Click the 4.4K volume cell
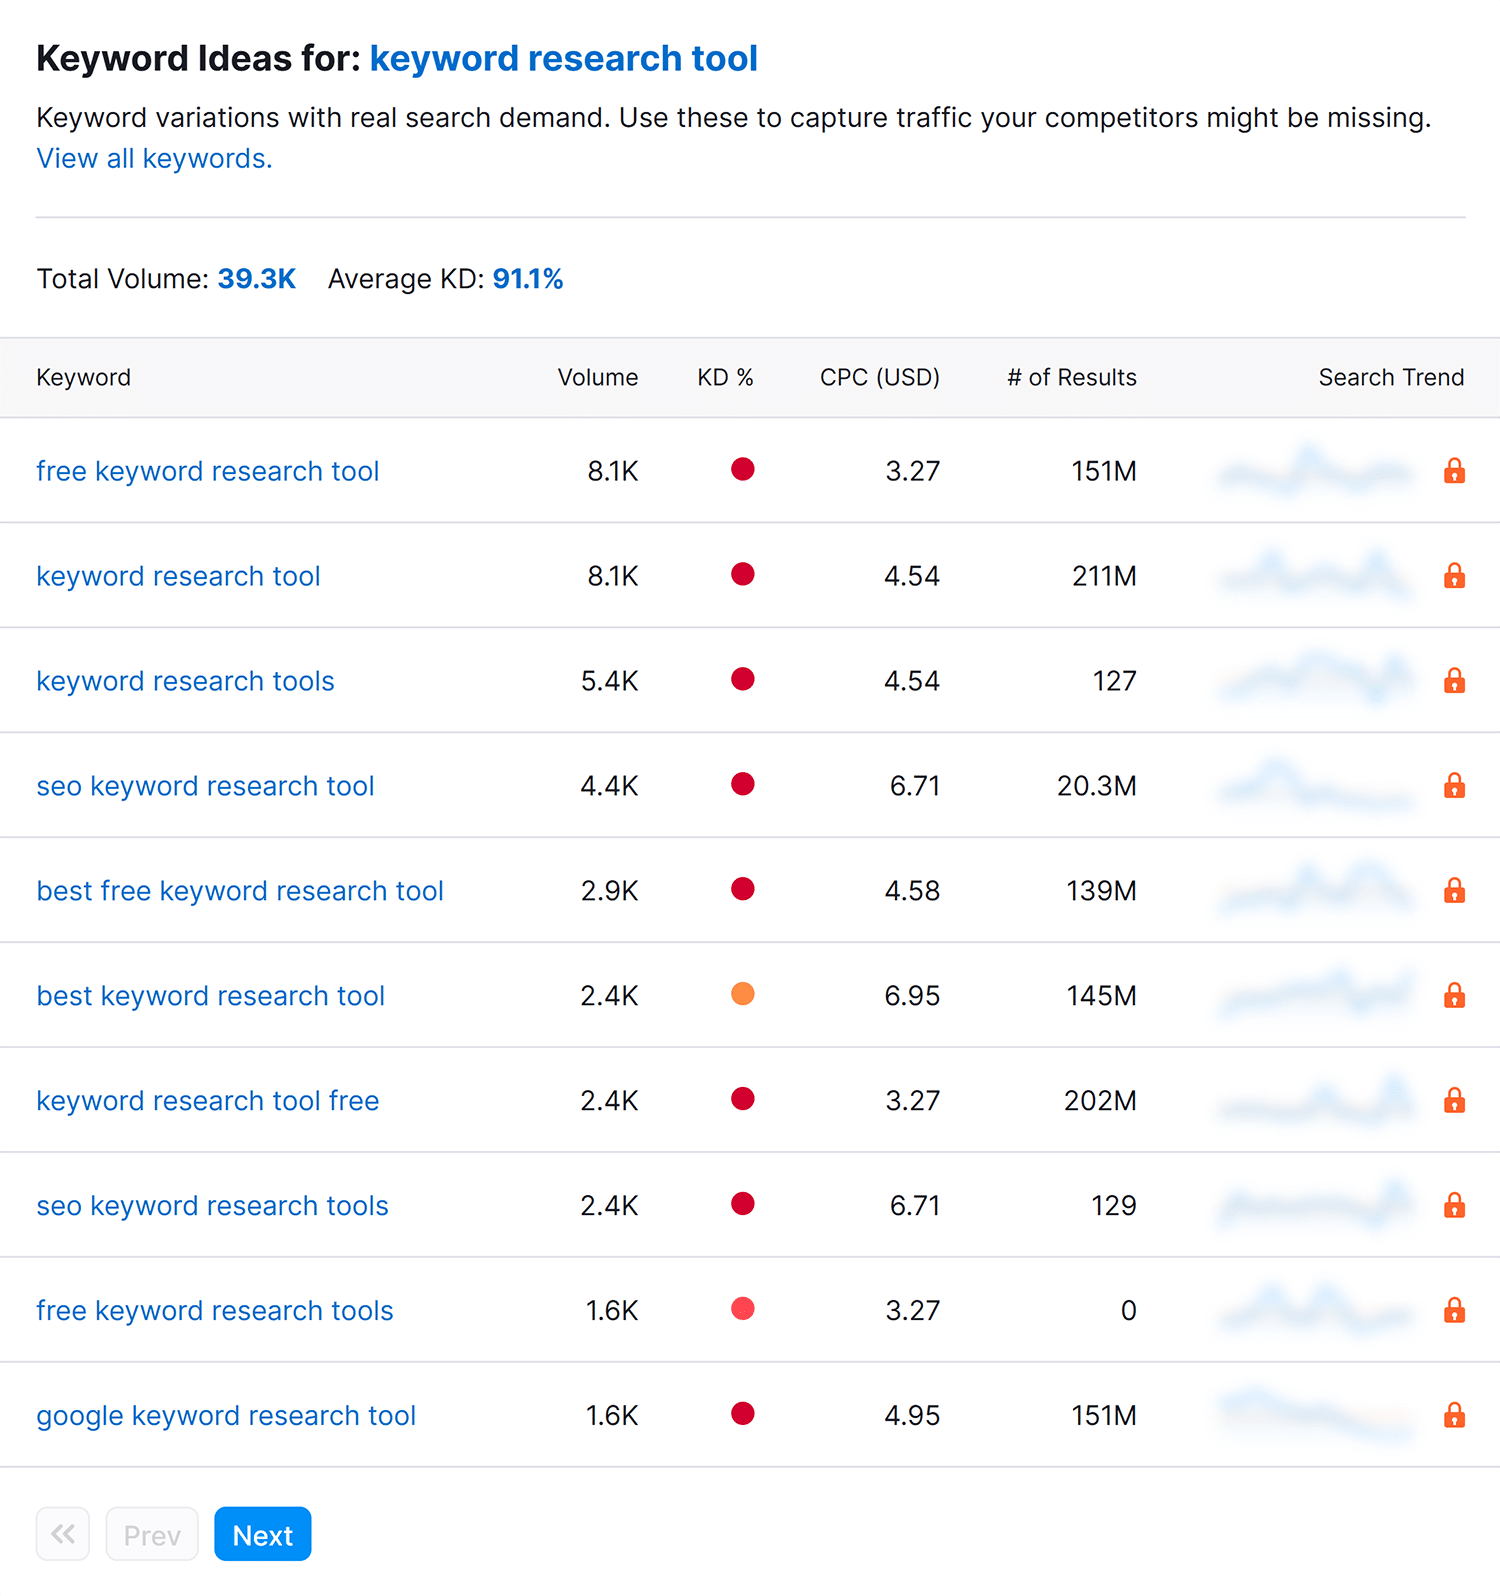 (609, 786)
